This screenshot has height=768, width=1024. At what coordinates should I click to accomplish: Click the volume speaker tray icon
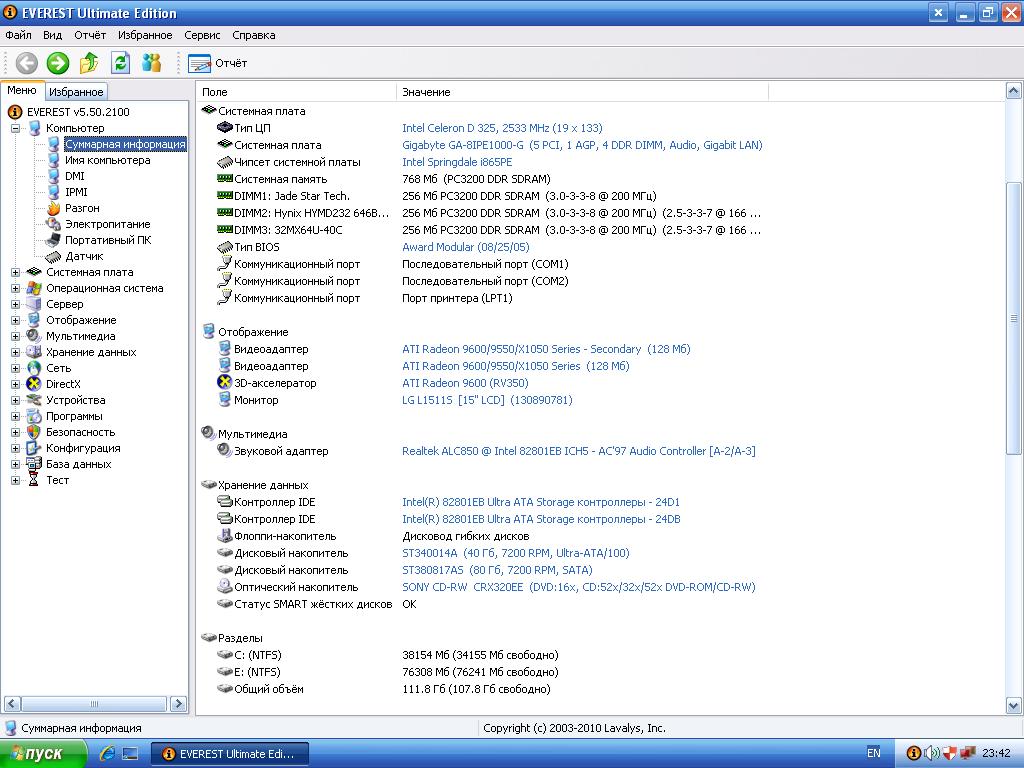point(932,754)
